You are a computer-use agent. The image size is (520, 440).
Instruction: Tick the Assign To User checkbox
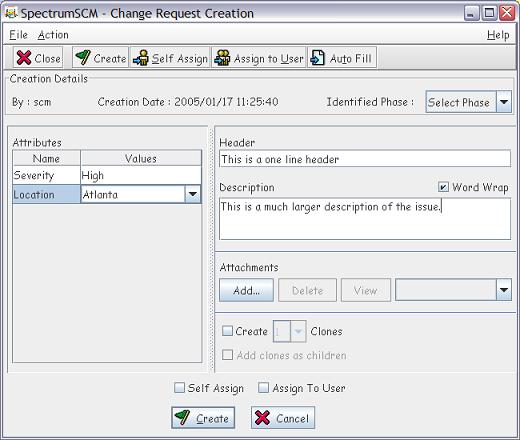[263, 387]
